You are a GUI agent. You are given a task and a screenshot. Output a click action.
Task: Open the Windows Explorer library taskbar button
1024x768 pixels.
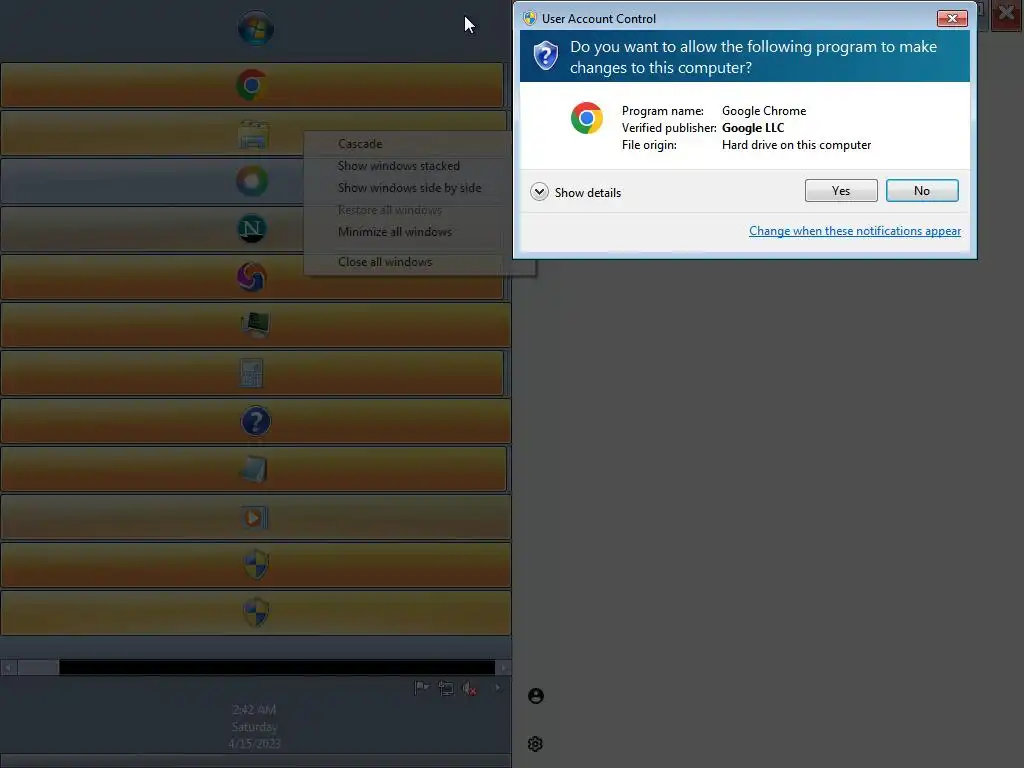(x=253, y=133)
